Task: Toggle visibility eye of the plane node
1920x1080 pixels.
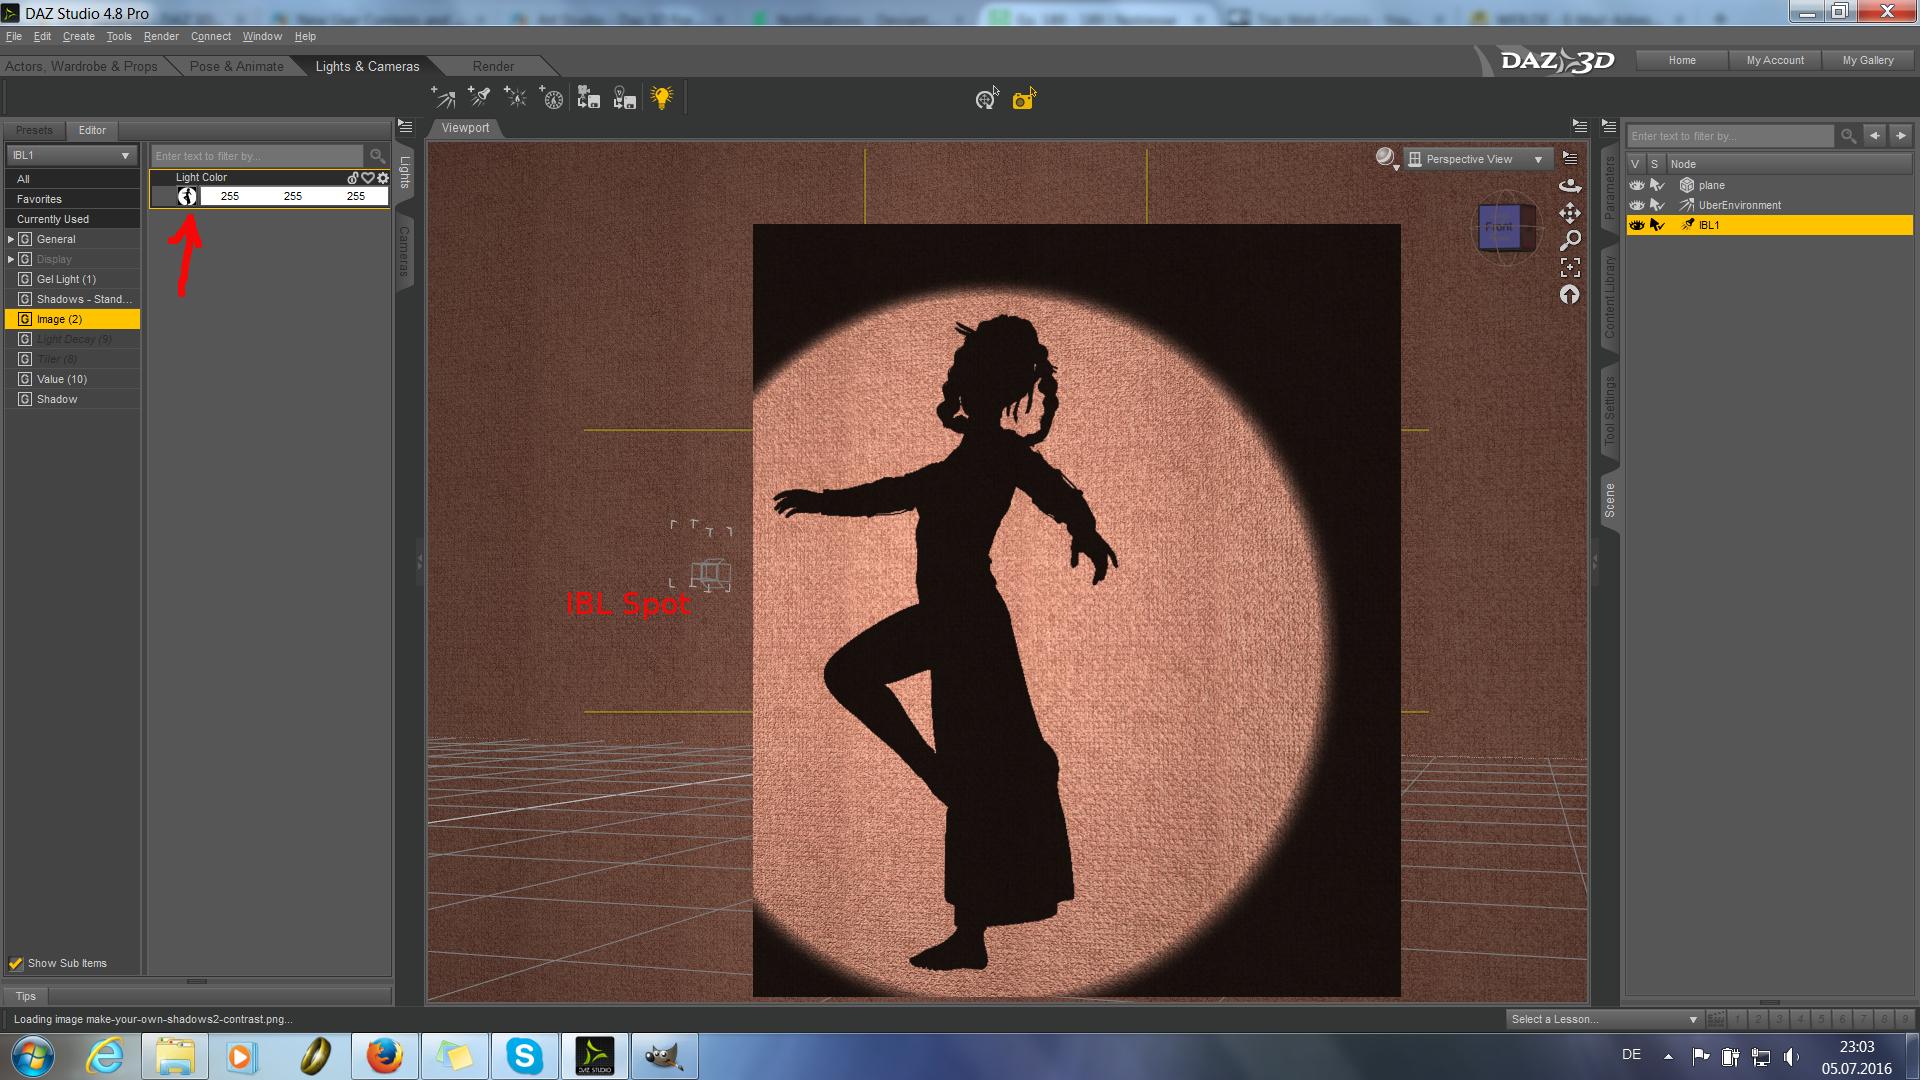Action: pos(1636,185)
